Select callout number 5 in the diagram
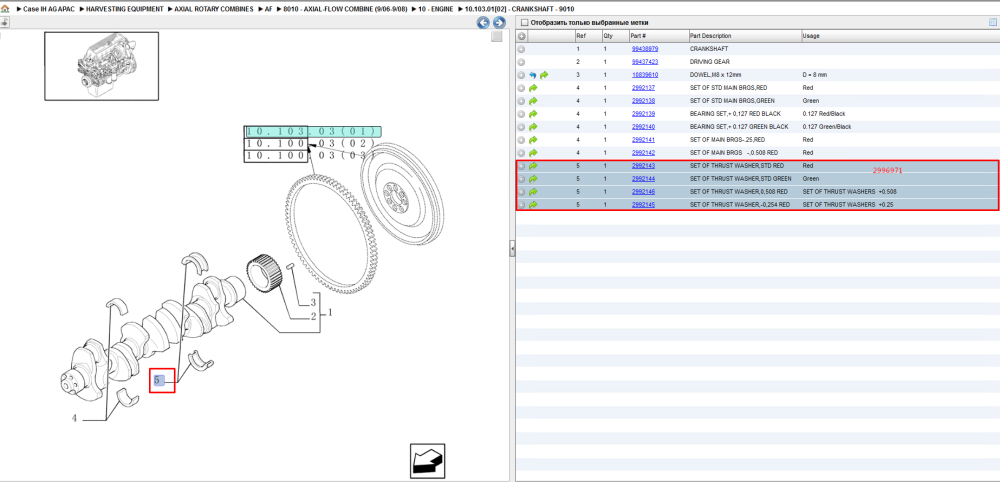The width and height of the screenshot is (1000, 482). (159, 381)
